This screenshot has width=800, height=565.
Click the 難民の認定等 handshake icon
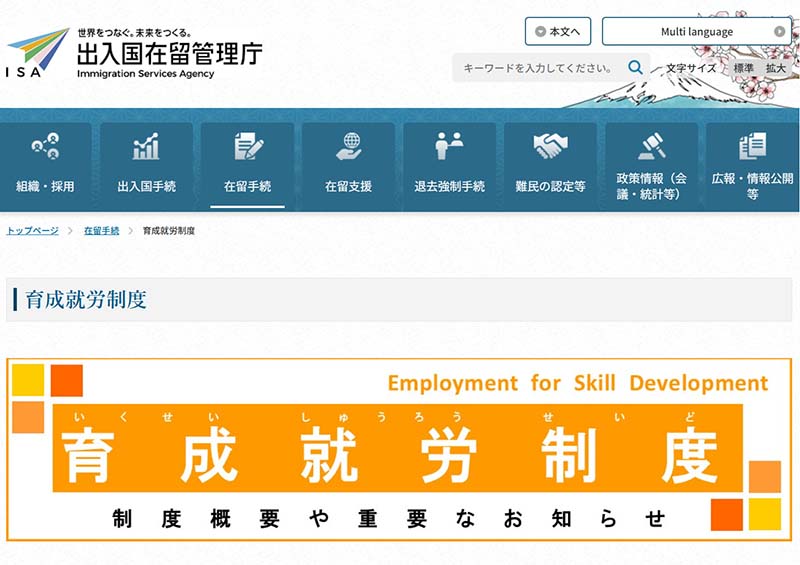point(550,147)
